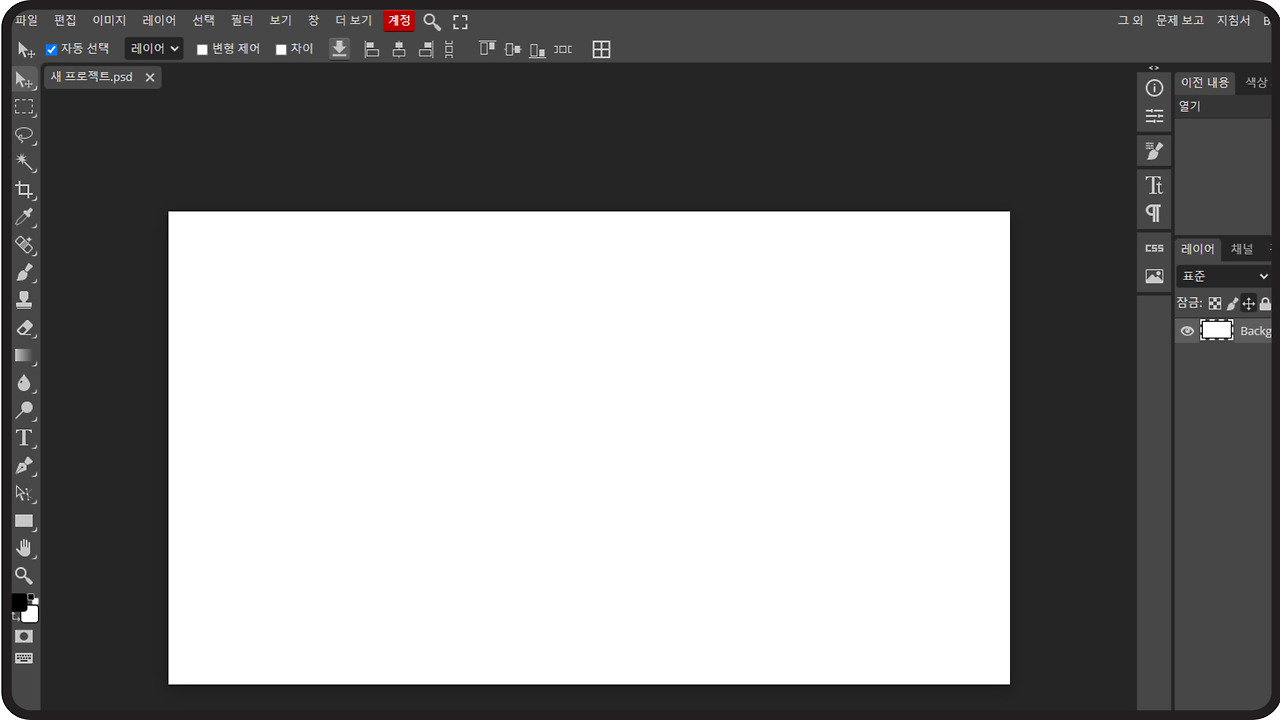Switch to the 채널 tab
Viewport: 1280px width, 720px height.
point(1241,249)
